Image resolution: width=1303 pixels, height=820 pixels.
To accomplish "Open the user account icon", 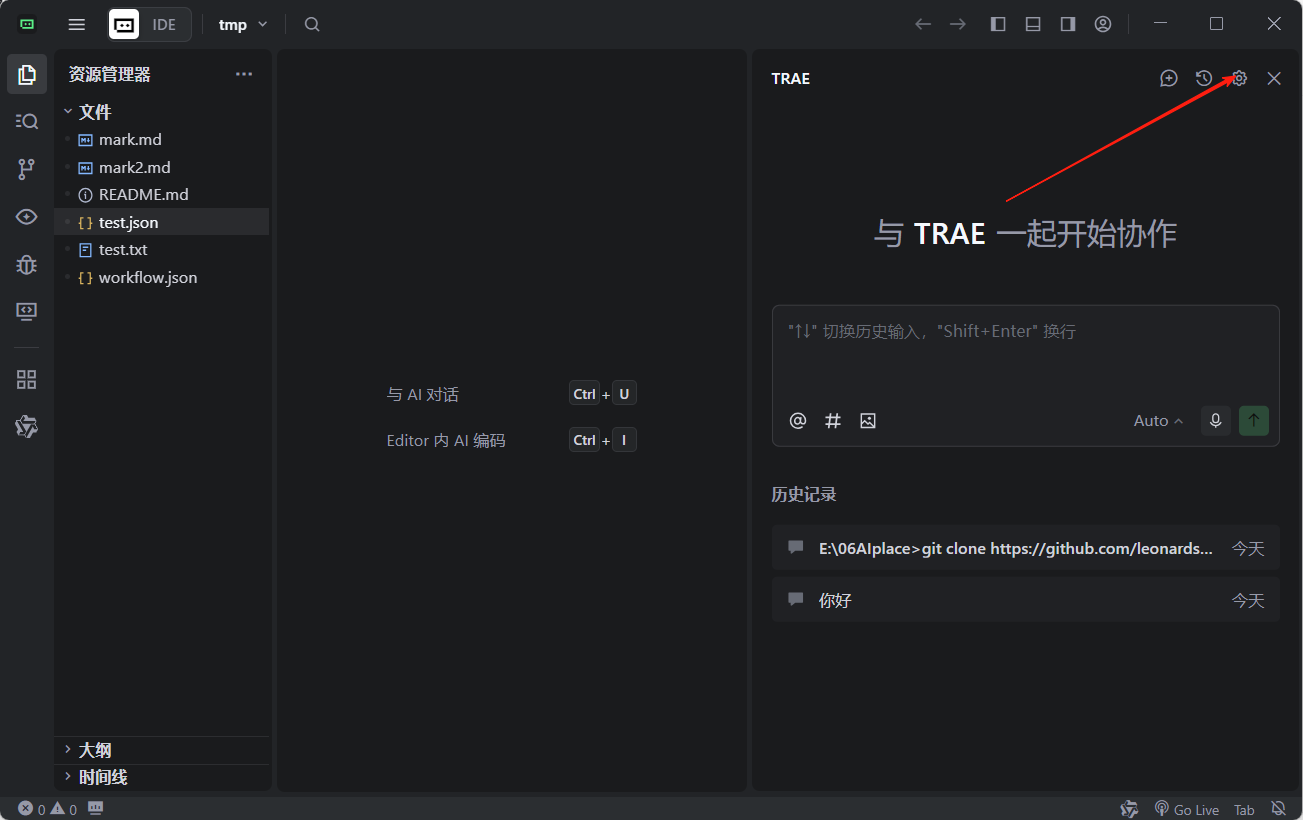I will [x=1103, y=24].
